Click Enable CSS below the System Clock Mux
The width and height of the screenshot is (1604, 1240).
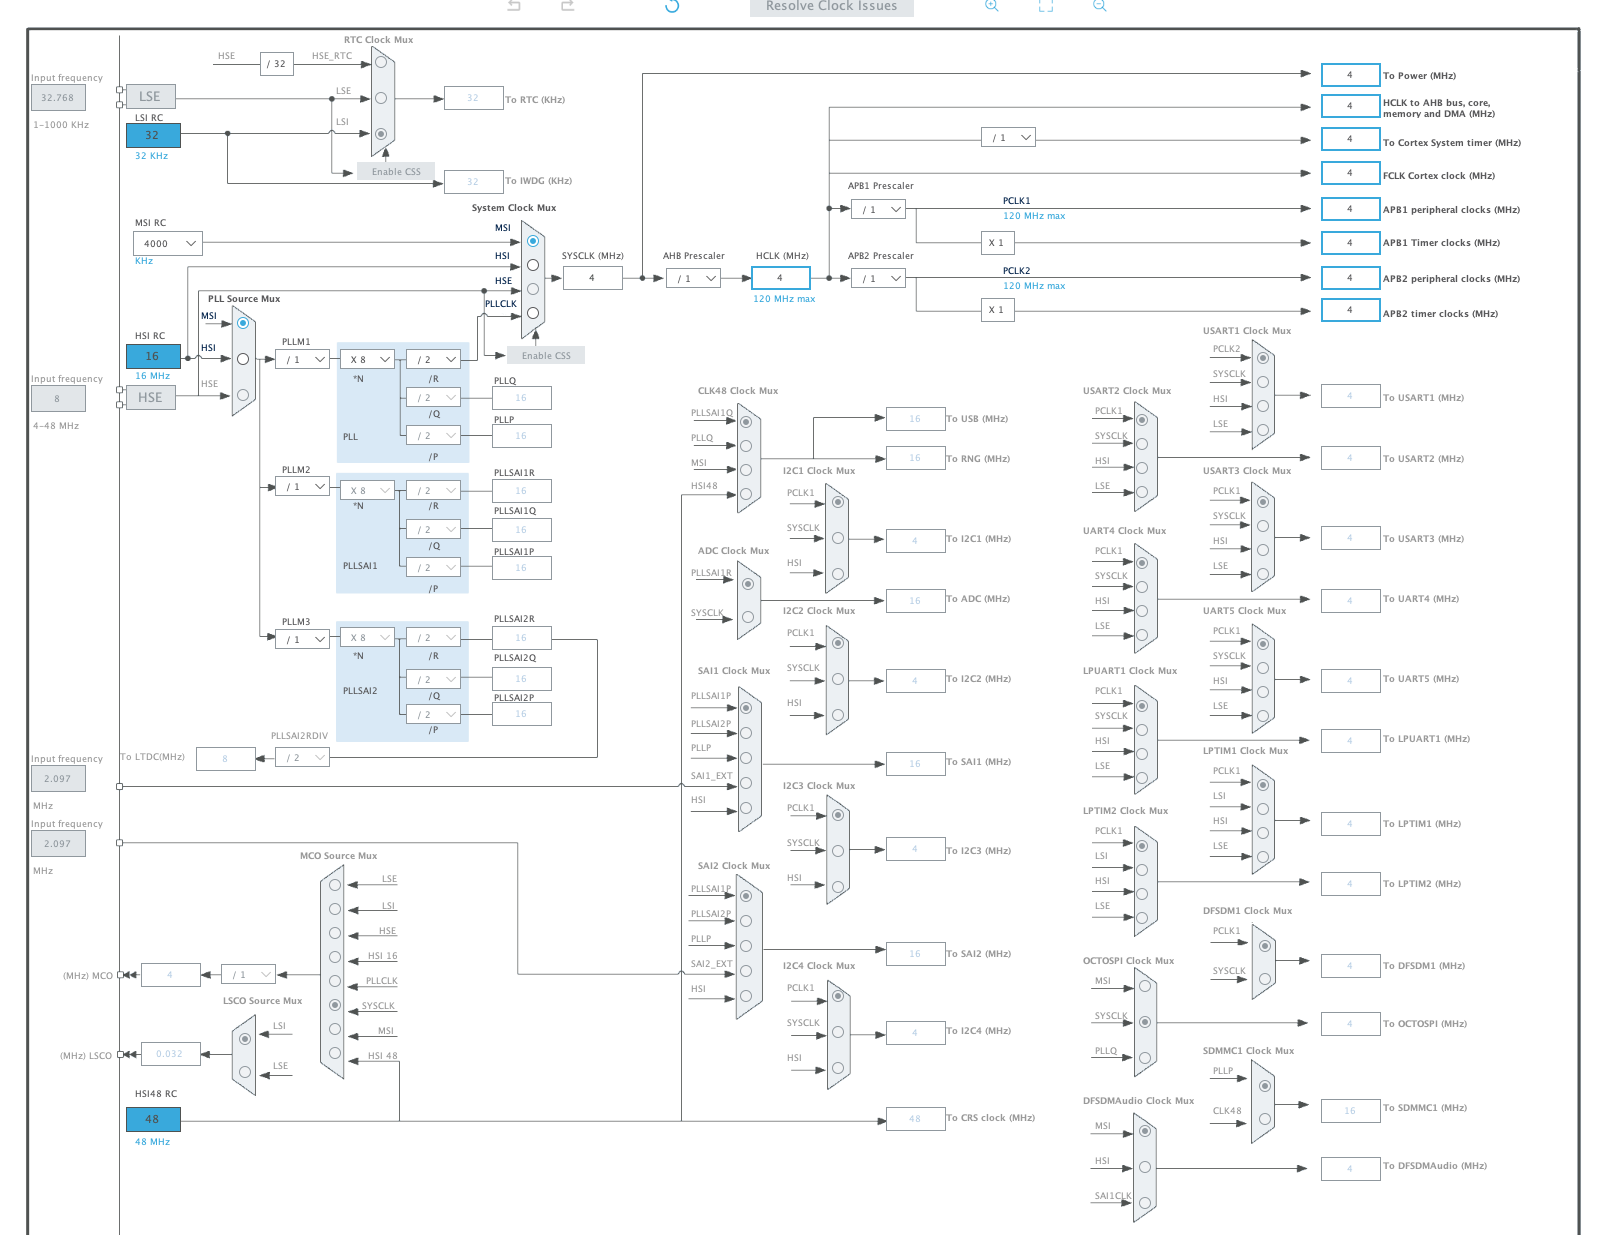[546, 356]
